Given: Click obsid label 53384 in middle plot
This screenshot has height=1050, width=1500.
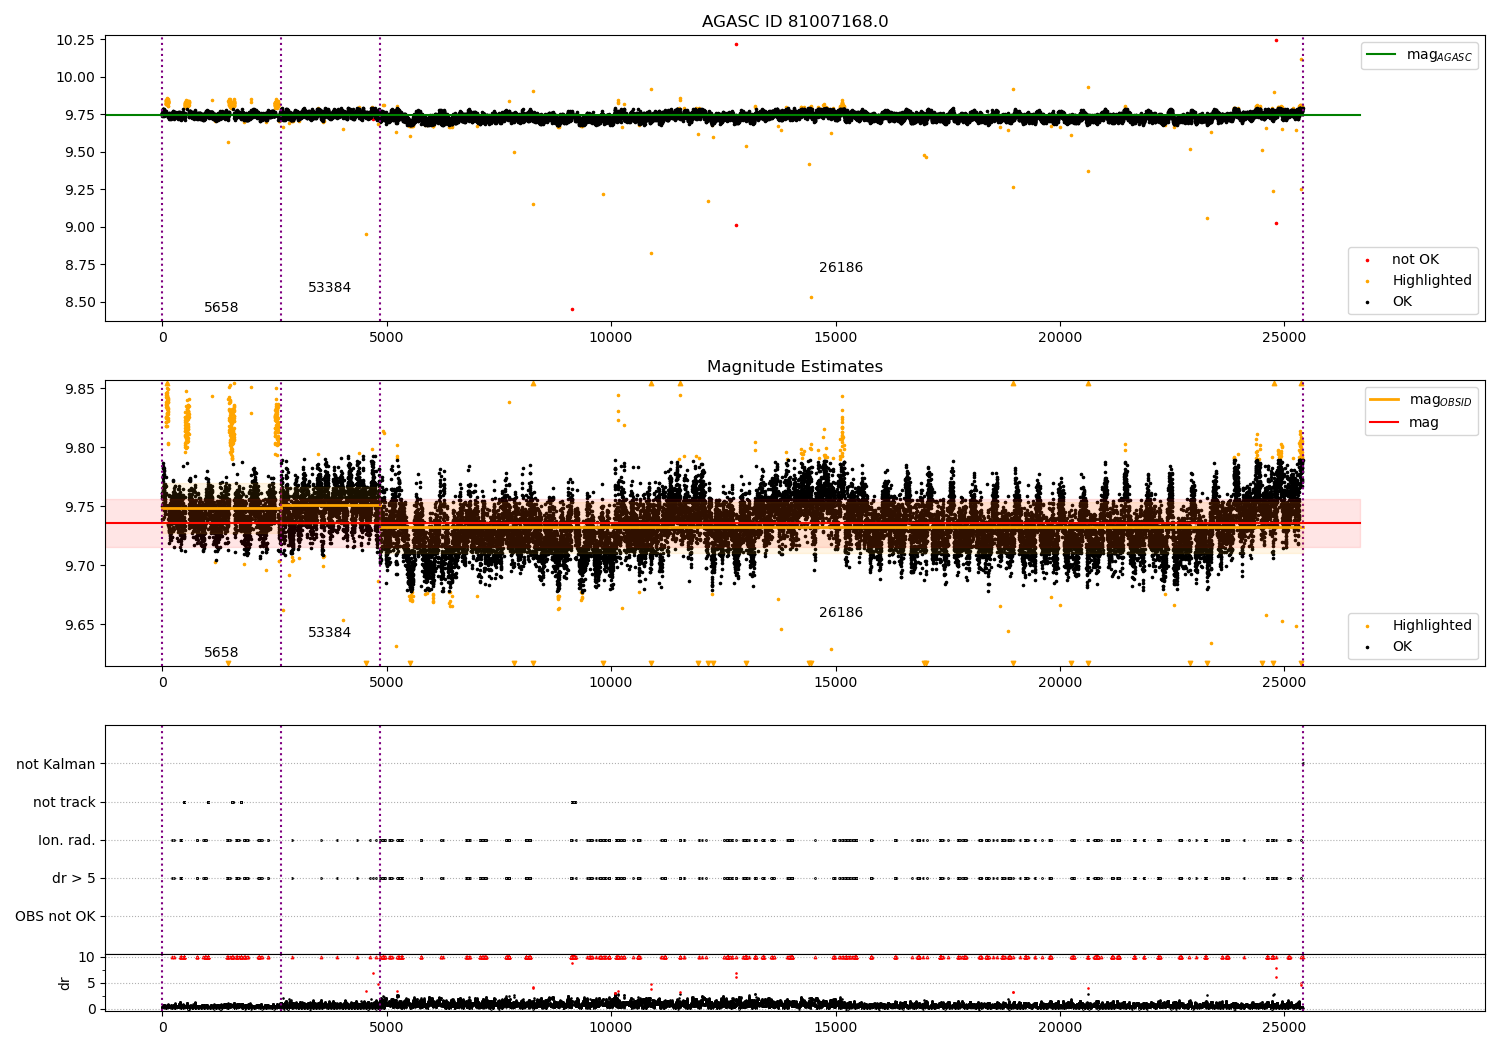Looking at the screenshot, I should coord(329,633).
